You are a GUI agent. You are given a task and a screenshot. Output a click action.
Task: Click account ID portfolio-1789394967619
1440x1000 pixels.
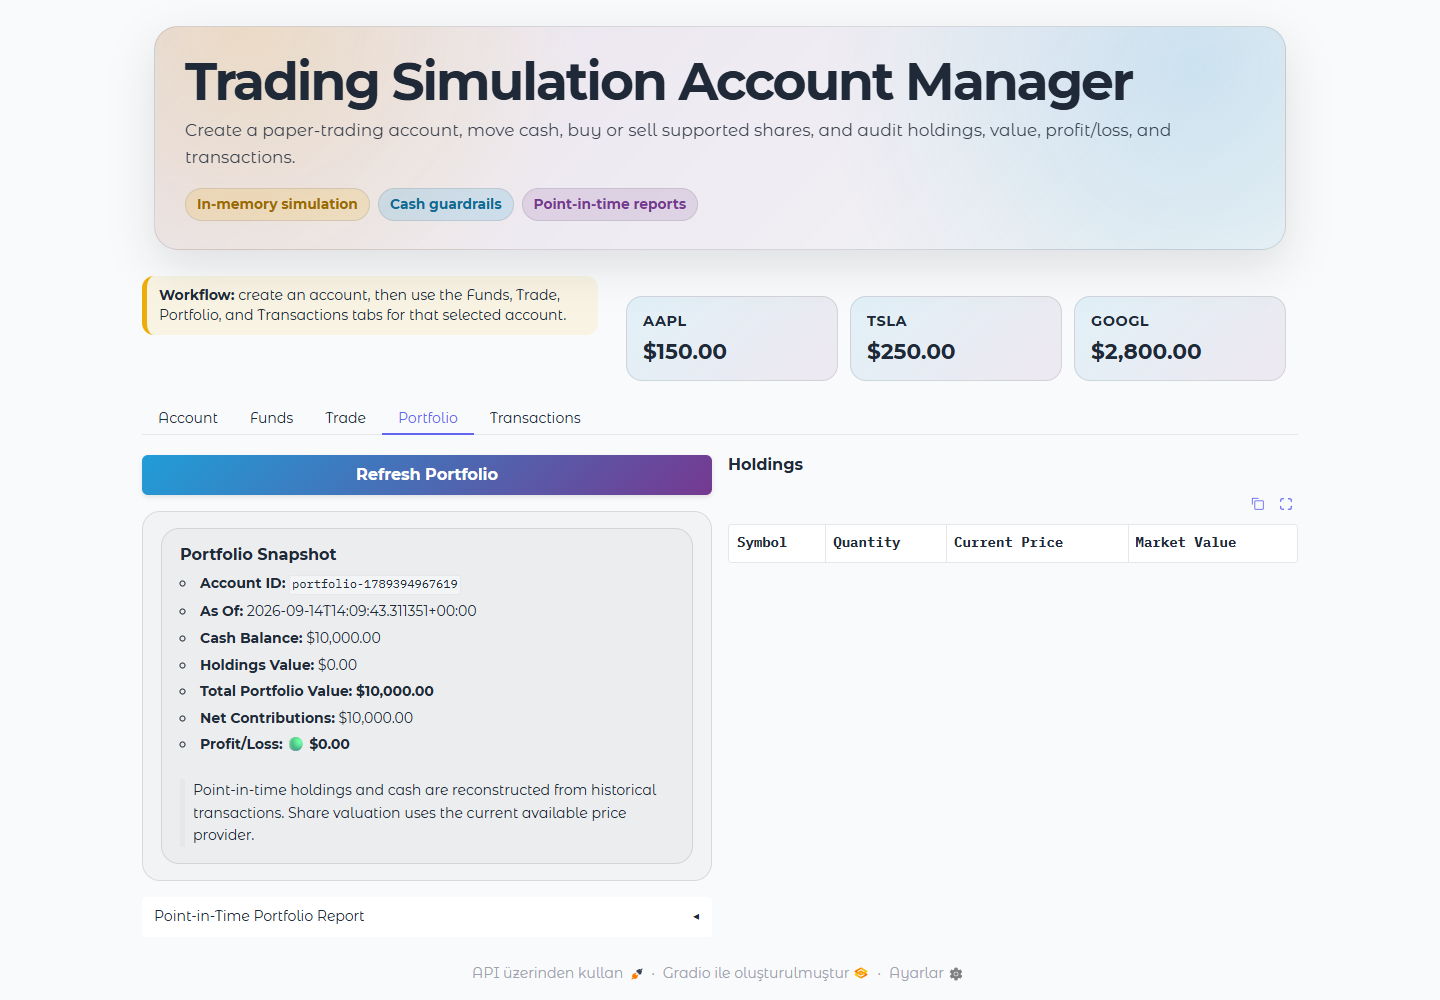coord(375,584)
